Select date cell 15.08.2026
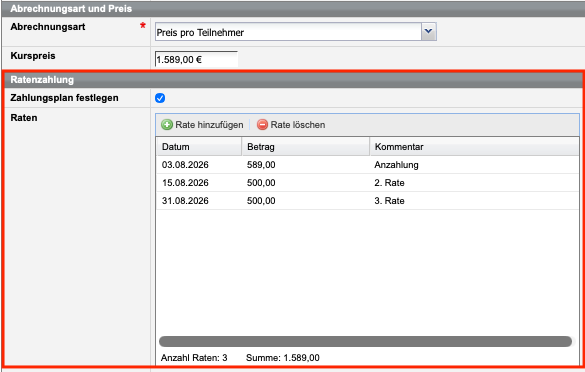This screenshot has height=372, width=585. 185,183
